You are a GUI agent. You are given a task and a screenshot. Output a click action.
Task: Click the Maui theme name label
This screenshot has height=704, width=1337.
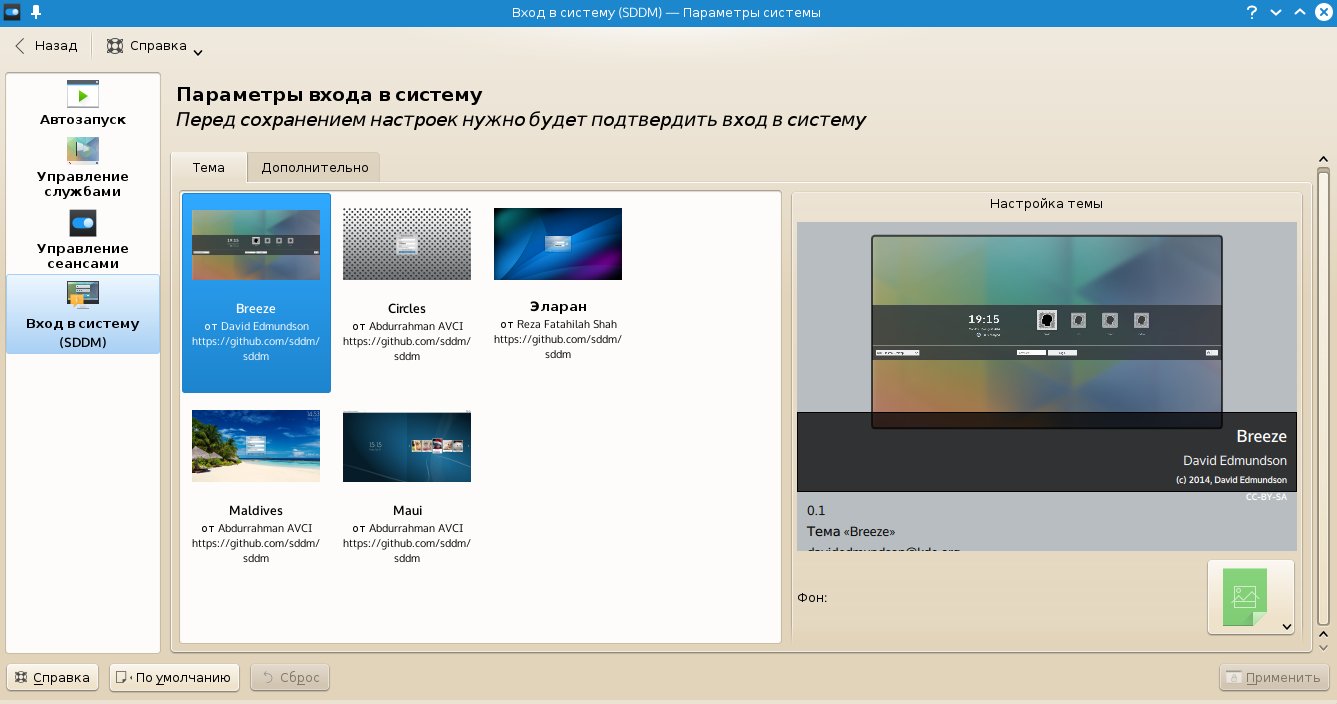[x=407, y=511]
